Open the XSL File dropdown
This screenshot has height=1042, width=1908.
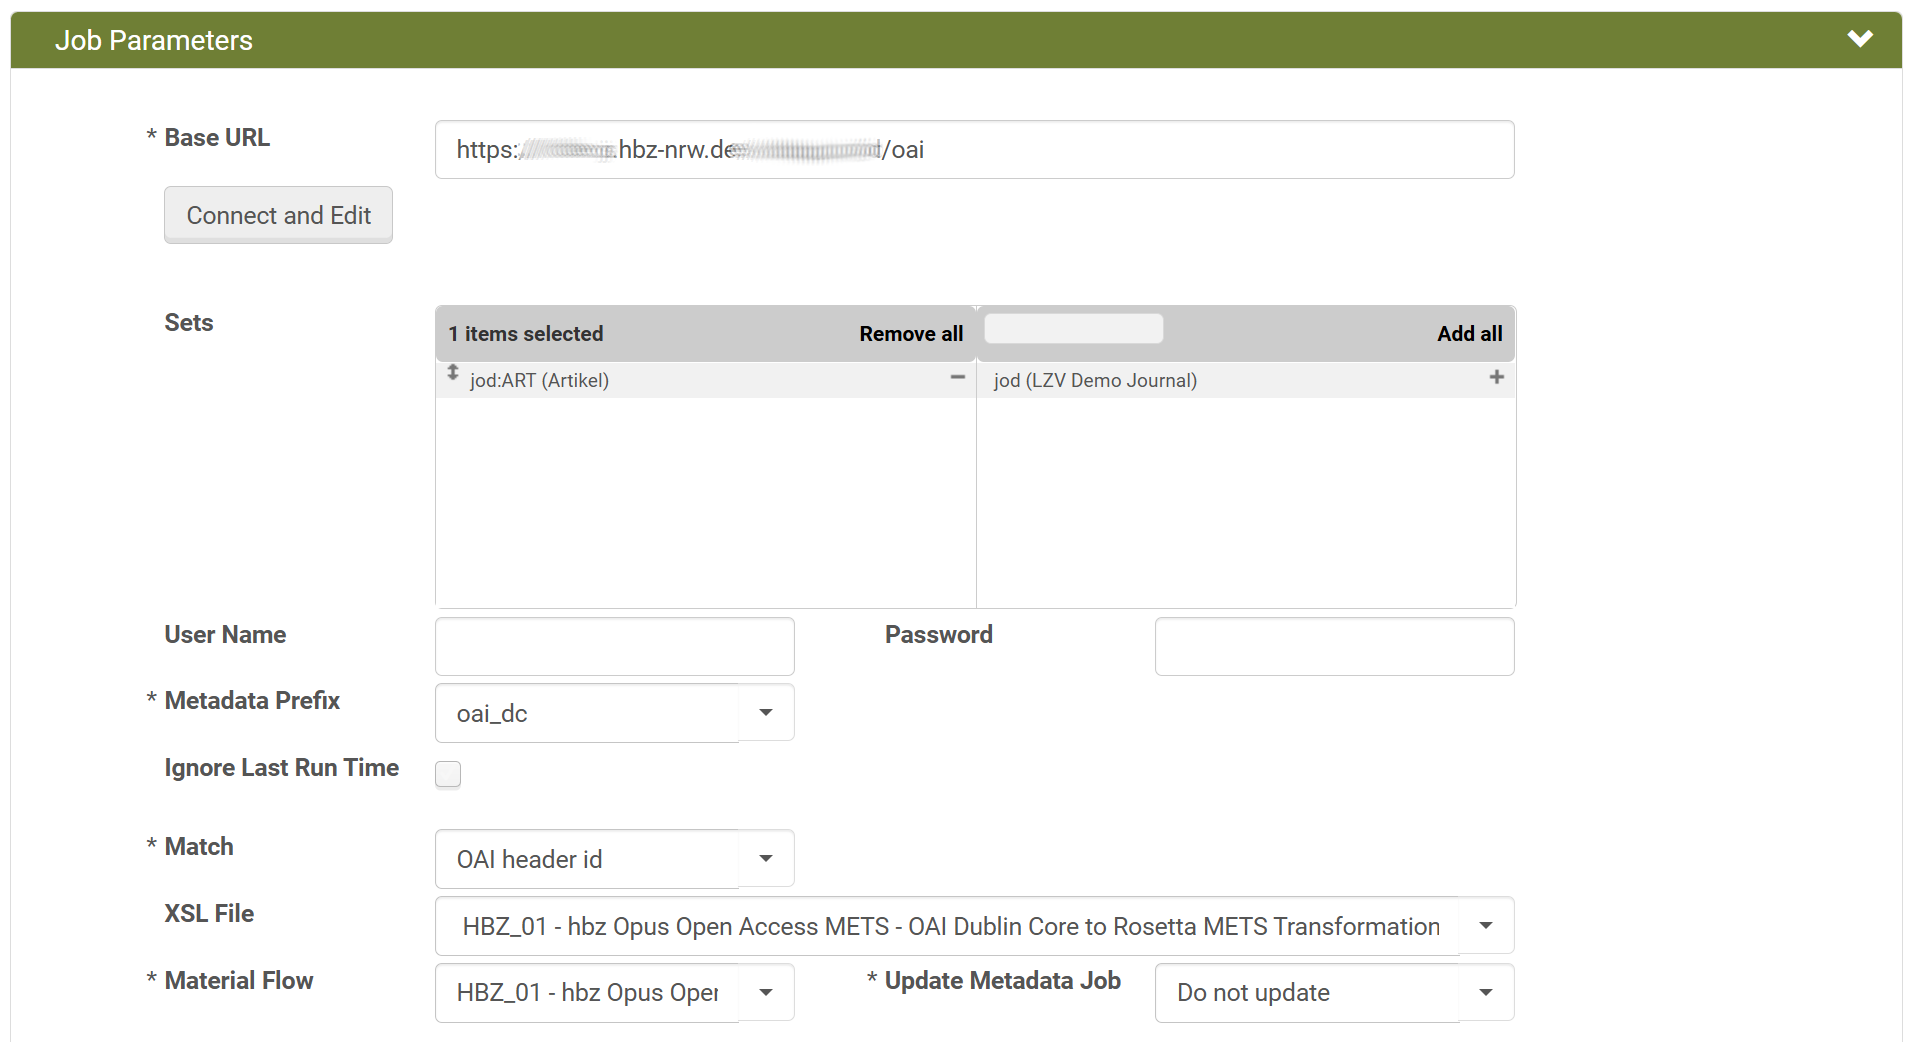pyautogui.click(x=1485, y=925)
